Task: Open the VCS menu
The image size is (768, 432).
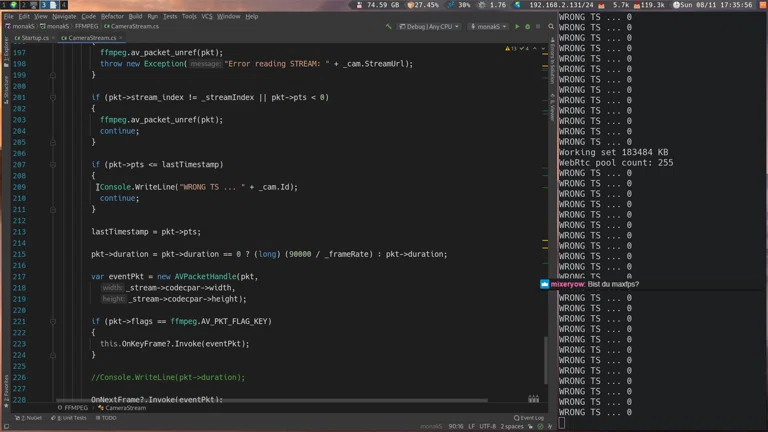Action: [207, 16]
